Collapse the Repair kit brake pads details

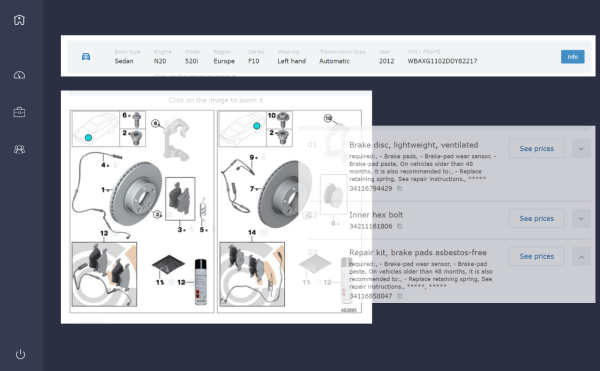[x=581, y=257]
